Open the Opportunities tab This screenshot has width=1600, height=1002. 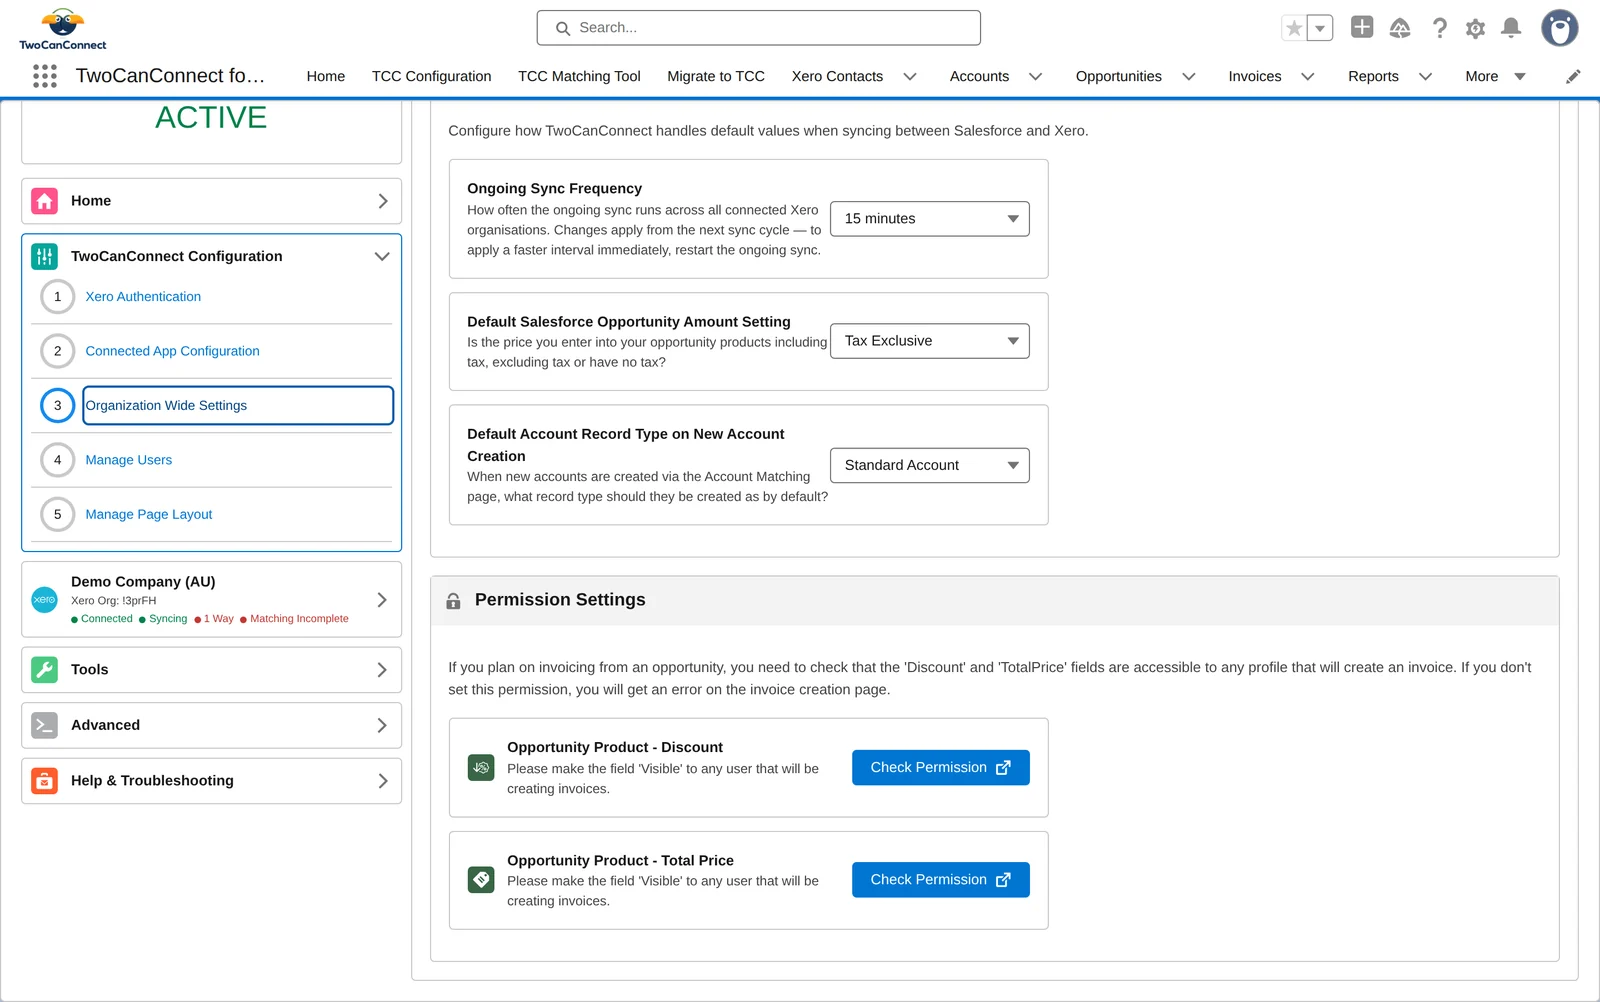[x=1119, y=77]
